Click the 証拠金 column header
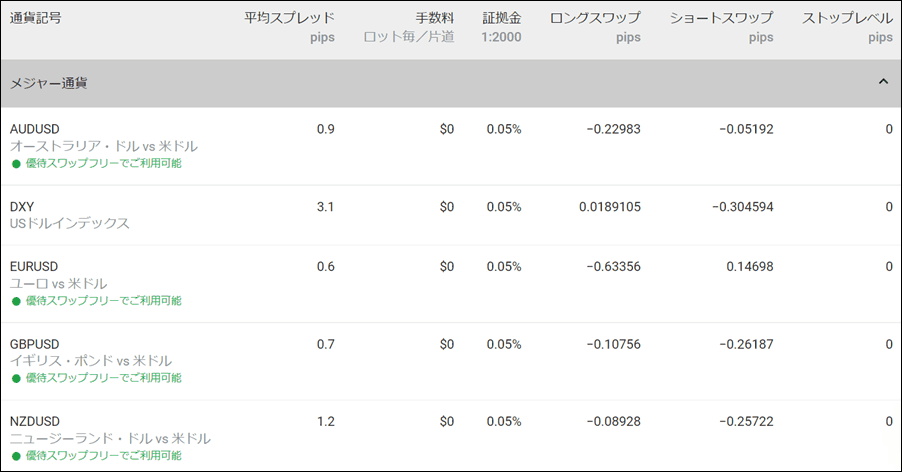The width and height of the screenshot is (902, 472). click(x=501, y=18)
